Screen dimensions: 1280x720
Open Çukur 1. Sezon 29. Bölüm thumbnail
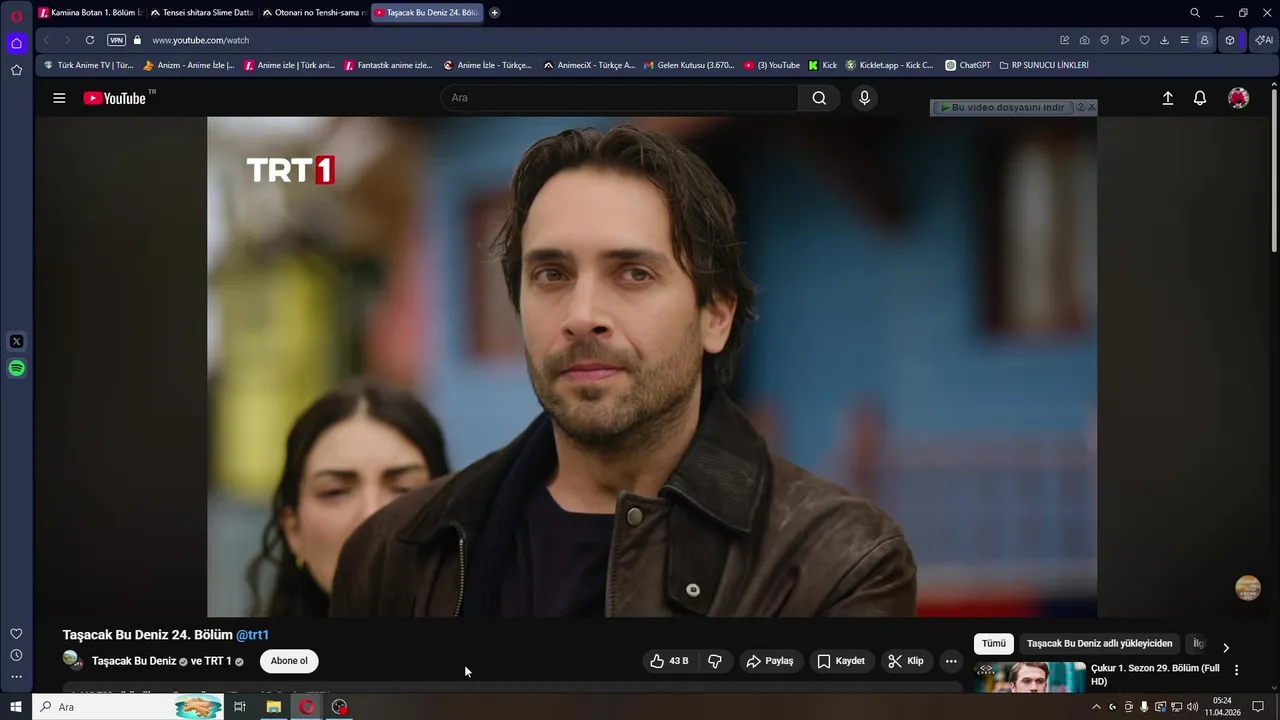point(1030,676)
